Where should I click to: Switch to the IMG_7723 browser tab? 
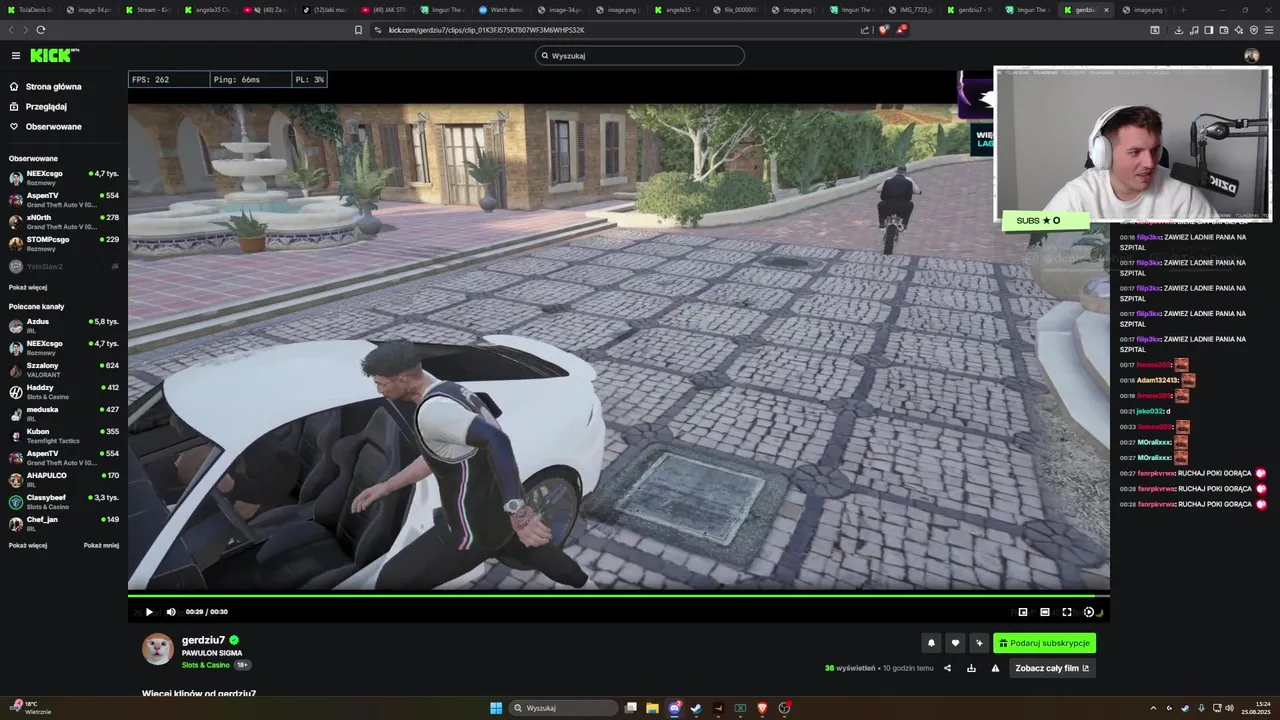click(x=912, y=9)
